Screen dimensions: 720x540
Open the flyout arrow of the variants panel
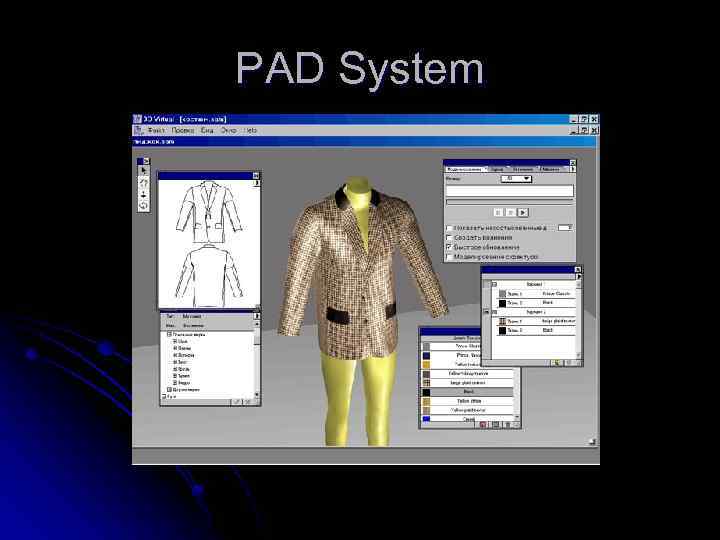(x=579, y=277)
